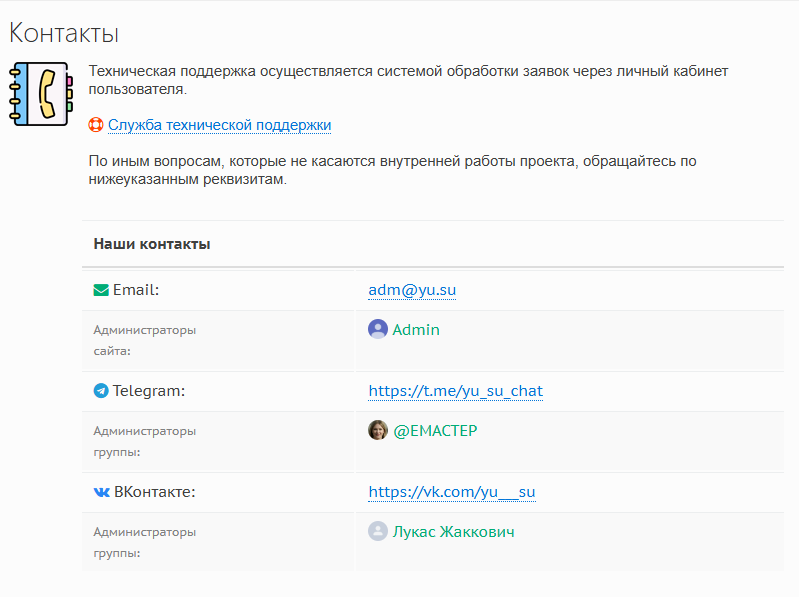The height and width of the screenshot is (597, 799).
Task: Click the Лукас Жаккович avatar icon
Action: click(378, 532)
